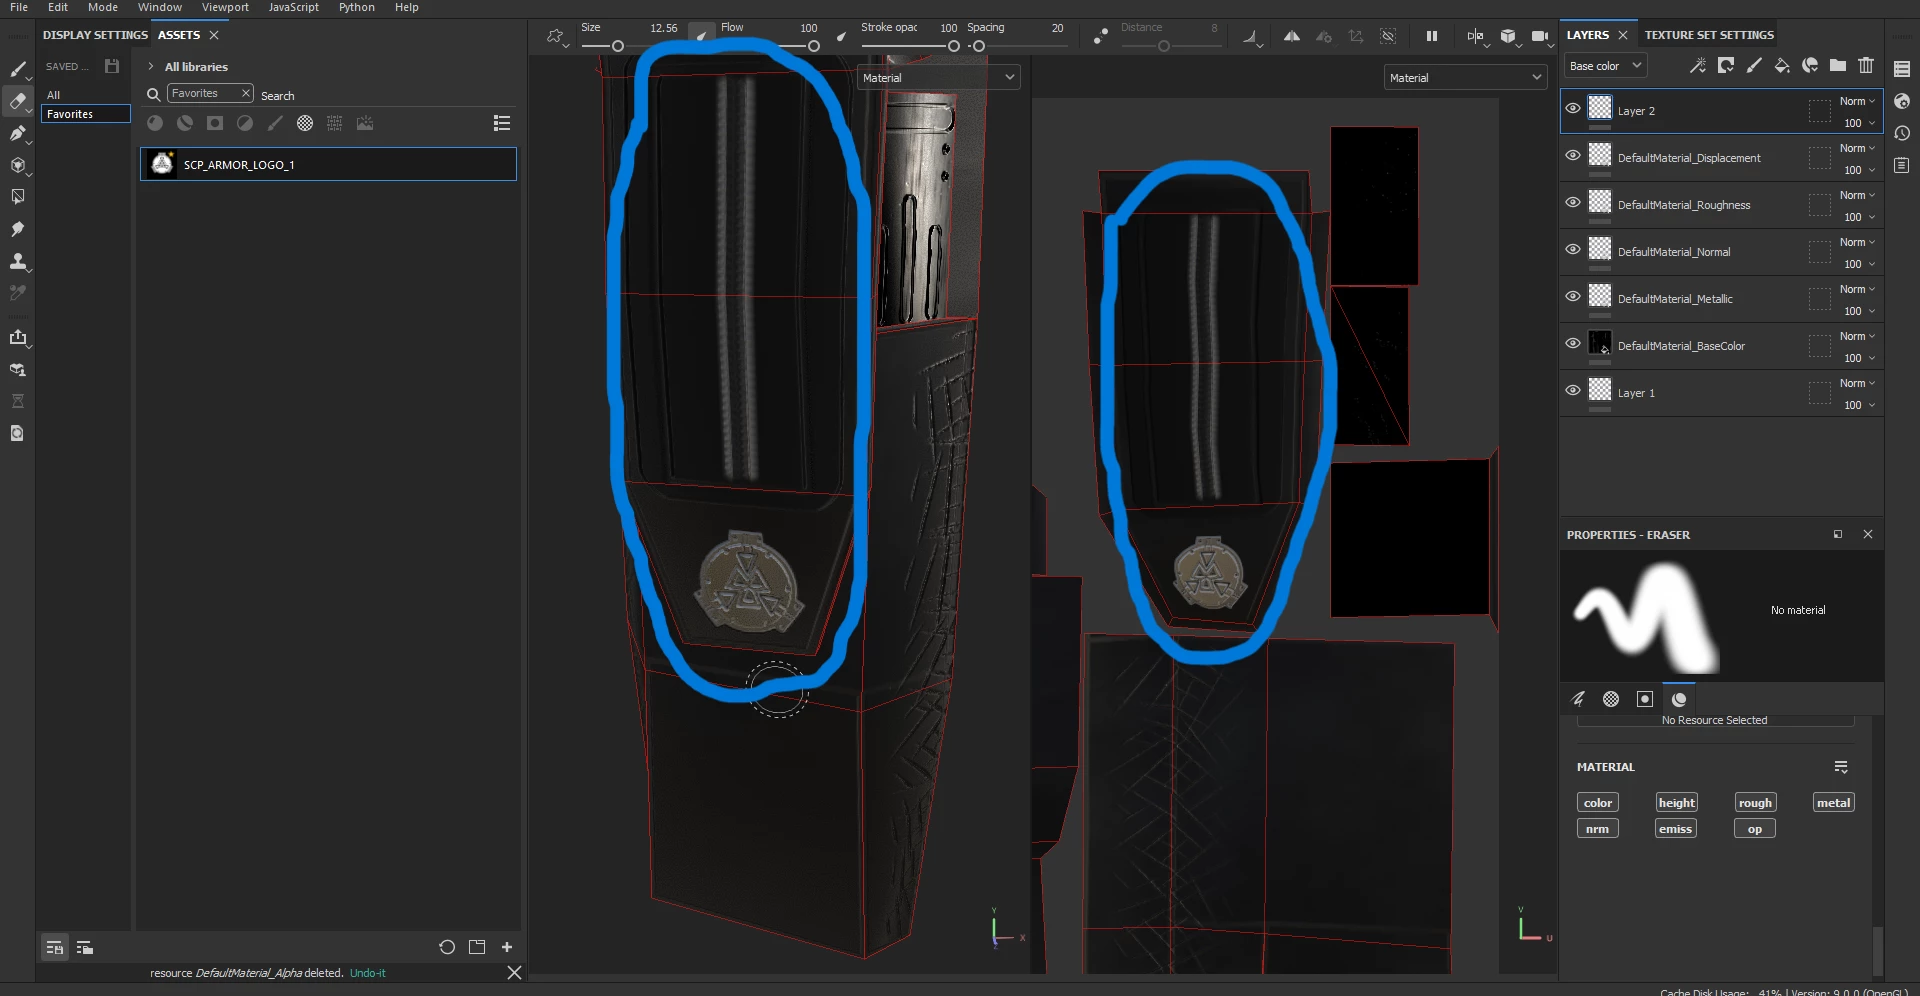Switch assets to list view
This screenshot has width=1920, height=996.
pyautogui.click(x=502, y=123)
